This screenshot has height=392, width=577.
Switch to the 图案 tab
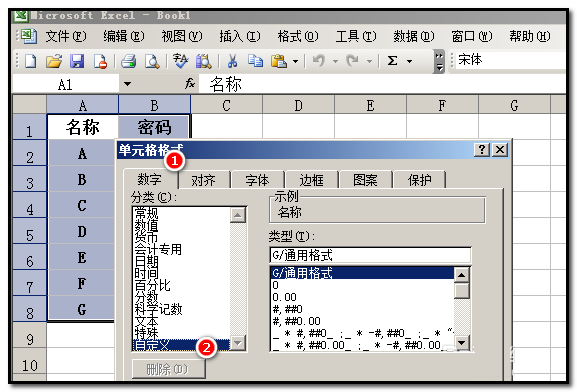click(x=365, y=180)
